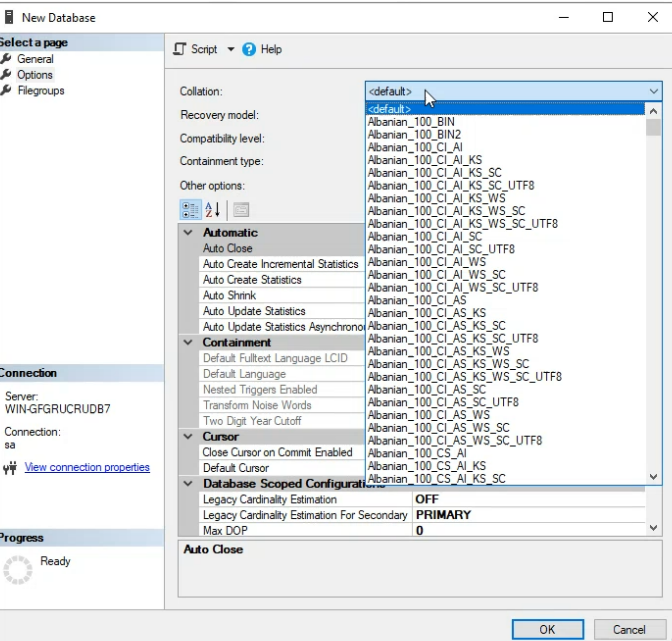Choose Albanian_100_CI_AI_WS_SC_UTF8 collation
The width and height of the screenshot is (672, 641).
pos(505,288)
